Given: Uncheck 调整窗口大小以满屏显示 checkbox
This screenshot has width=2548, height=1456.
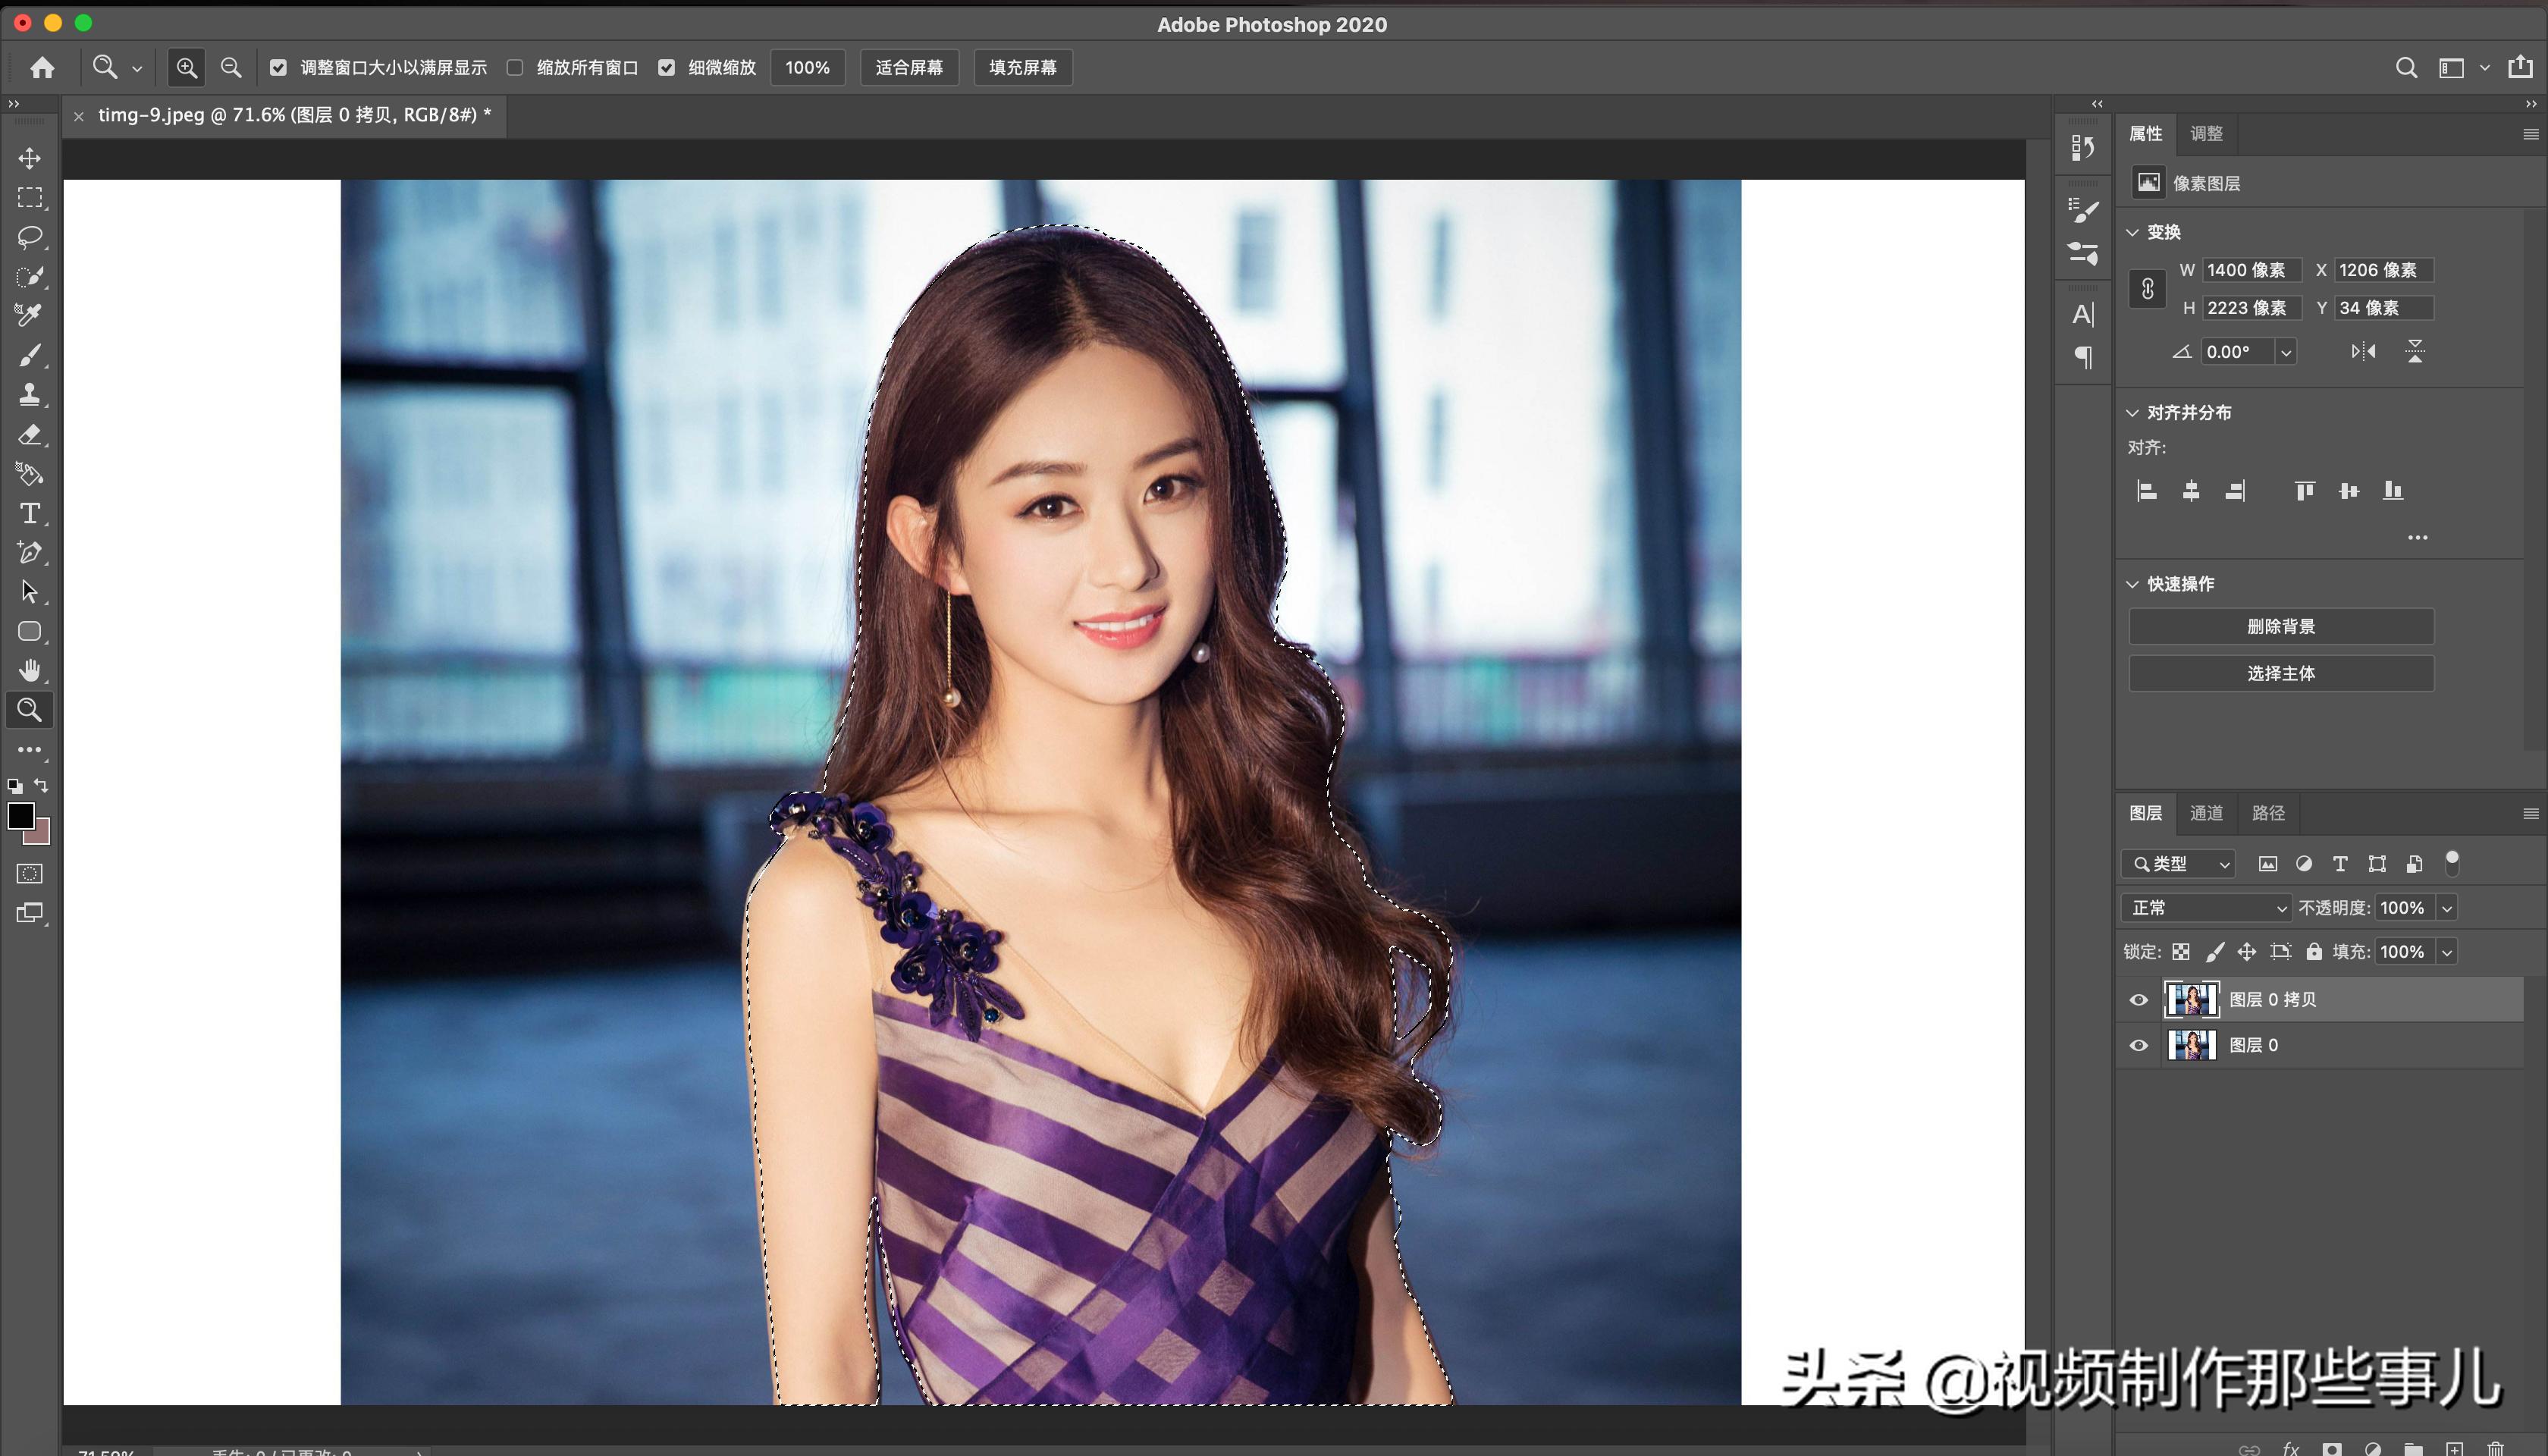Looking at the screenshot, I should click(278, 67).
